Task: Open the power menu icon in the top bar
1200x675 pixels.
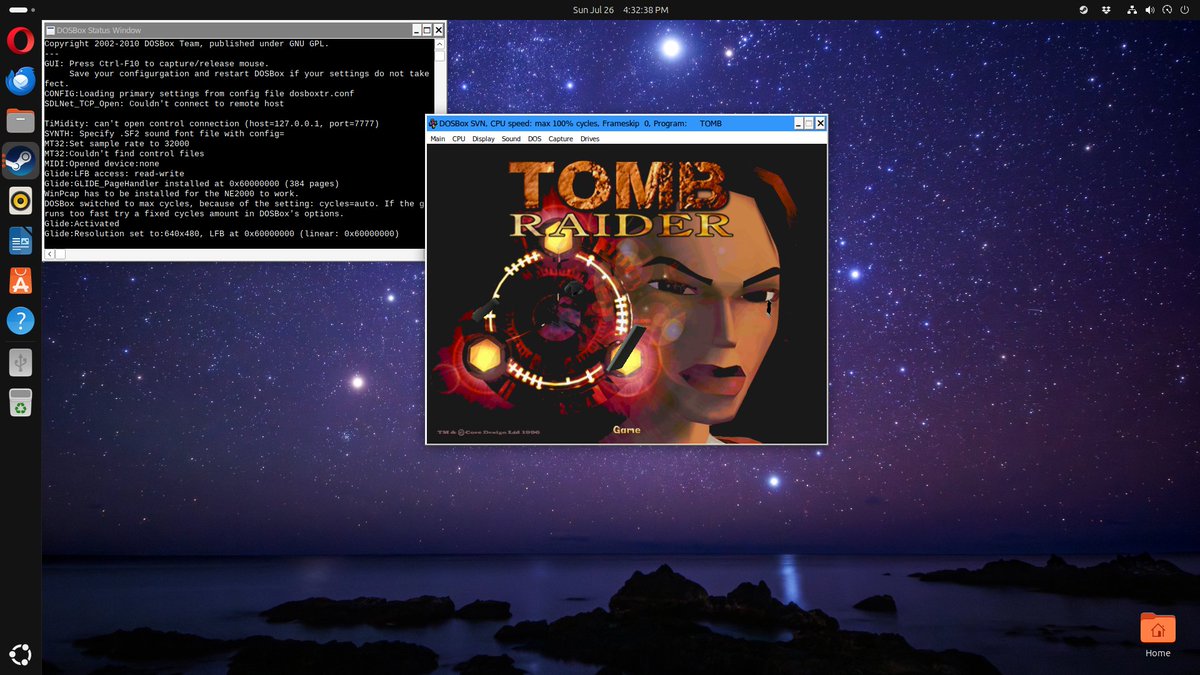Action: [x=1186, y=9]
